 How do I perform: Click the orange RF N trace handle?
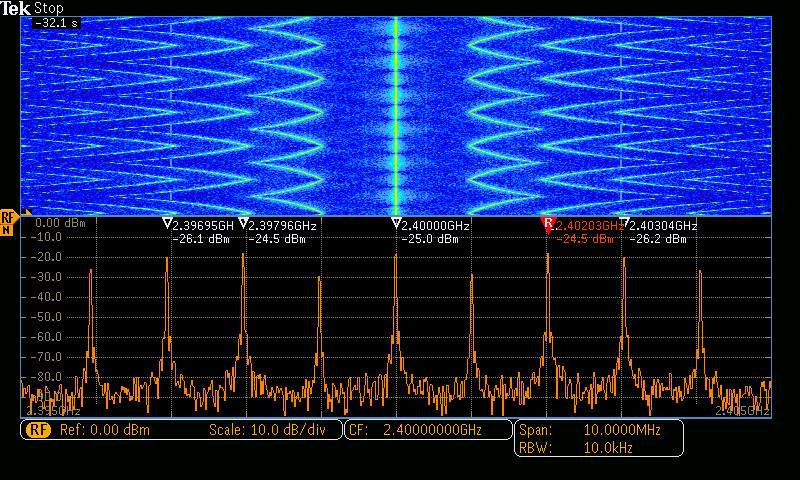[8, 222]
